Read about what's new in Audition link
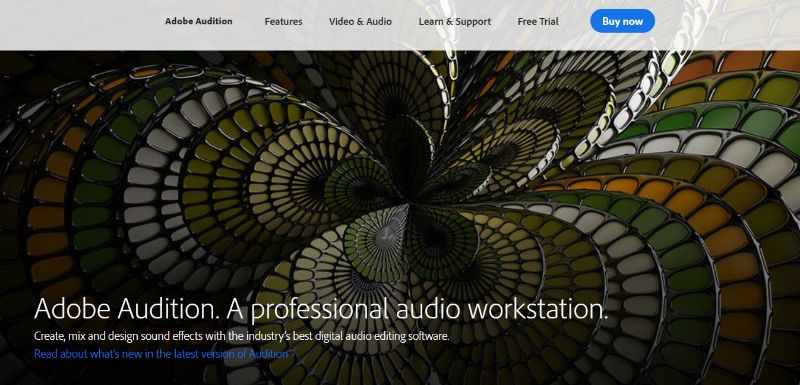800x385 pixels. click(x=164, y=353)
